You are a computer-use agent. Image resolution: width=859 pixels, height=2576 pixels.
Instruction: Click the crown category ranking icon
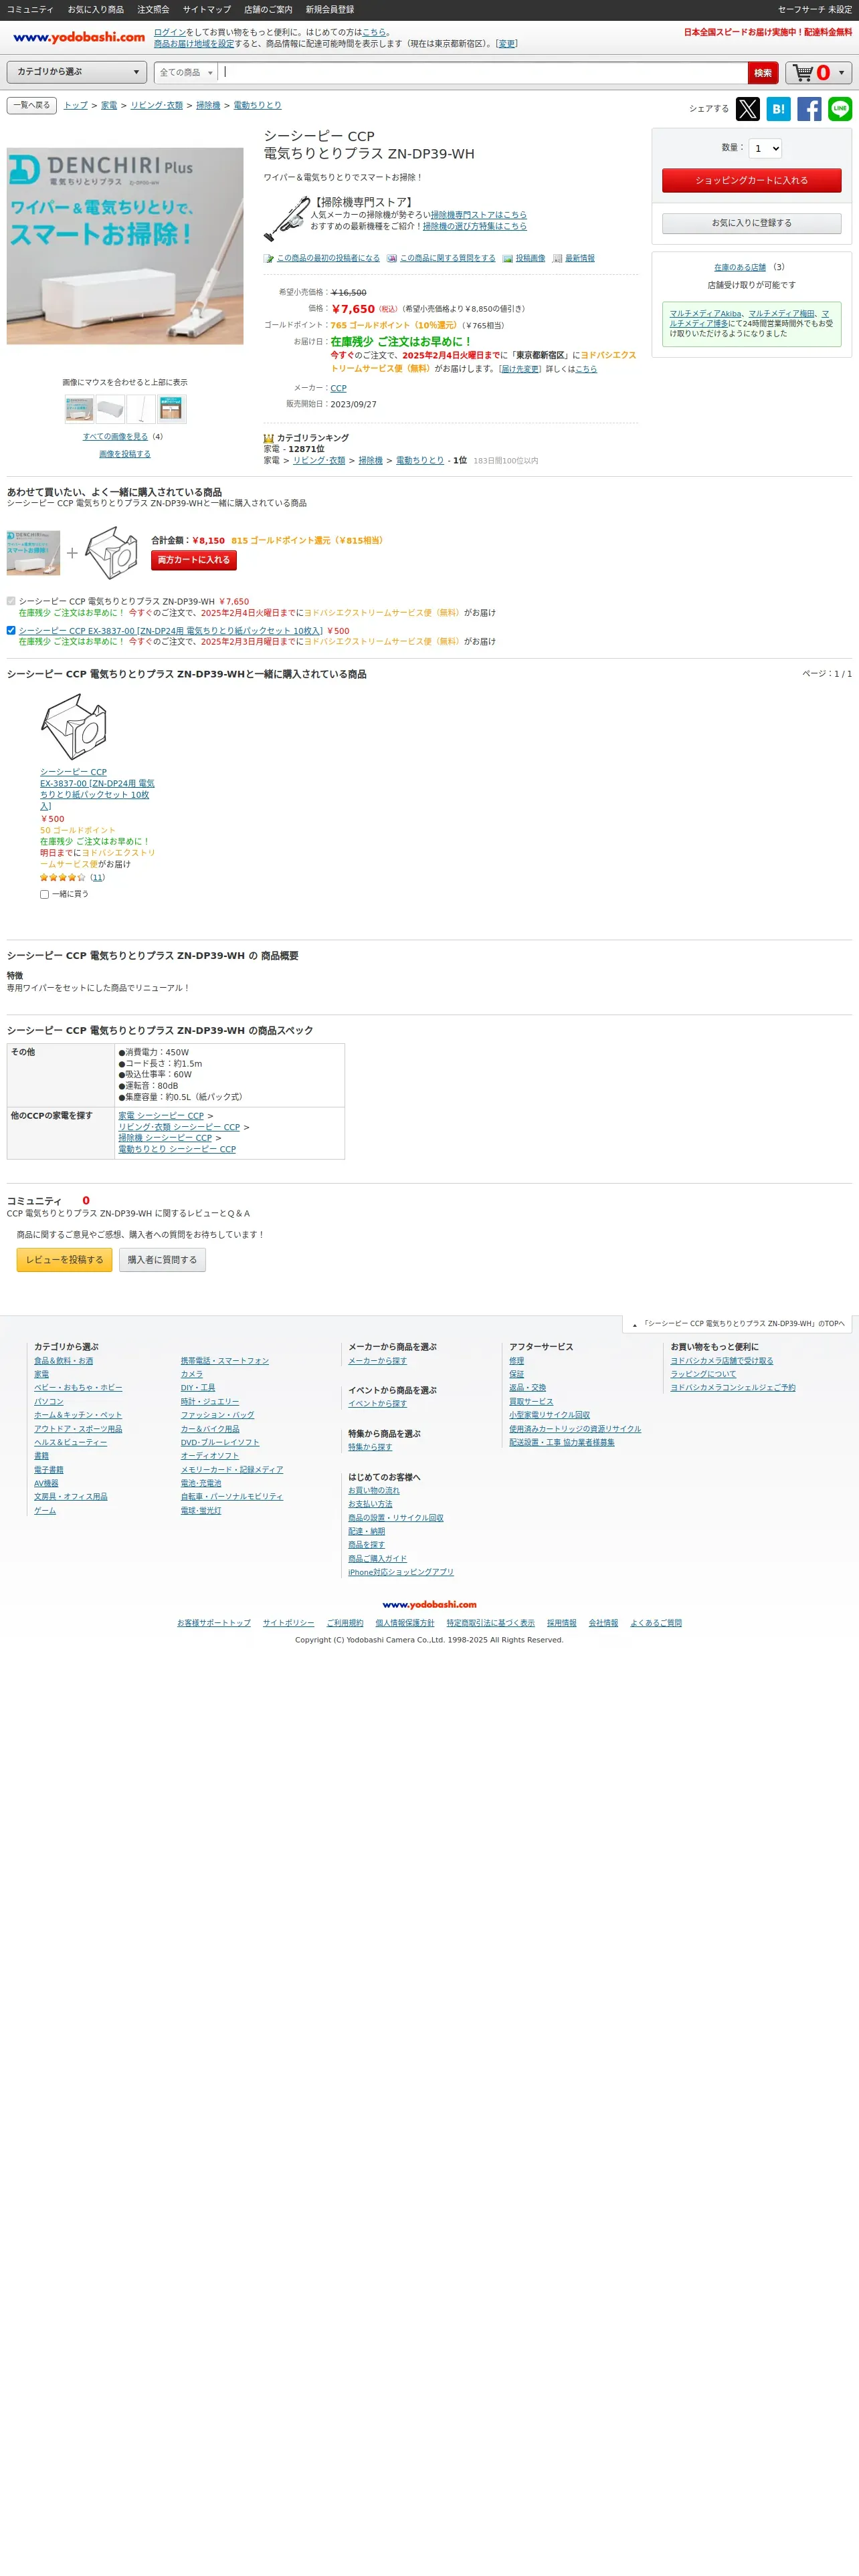point(269,438)
